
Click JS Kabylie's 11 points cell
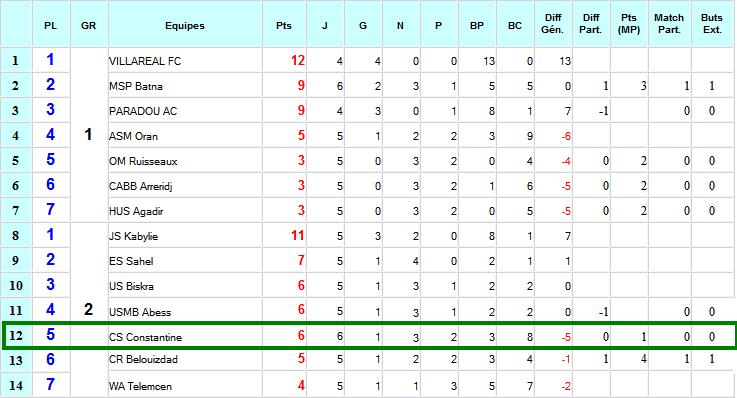[x=284, y=235]
